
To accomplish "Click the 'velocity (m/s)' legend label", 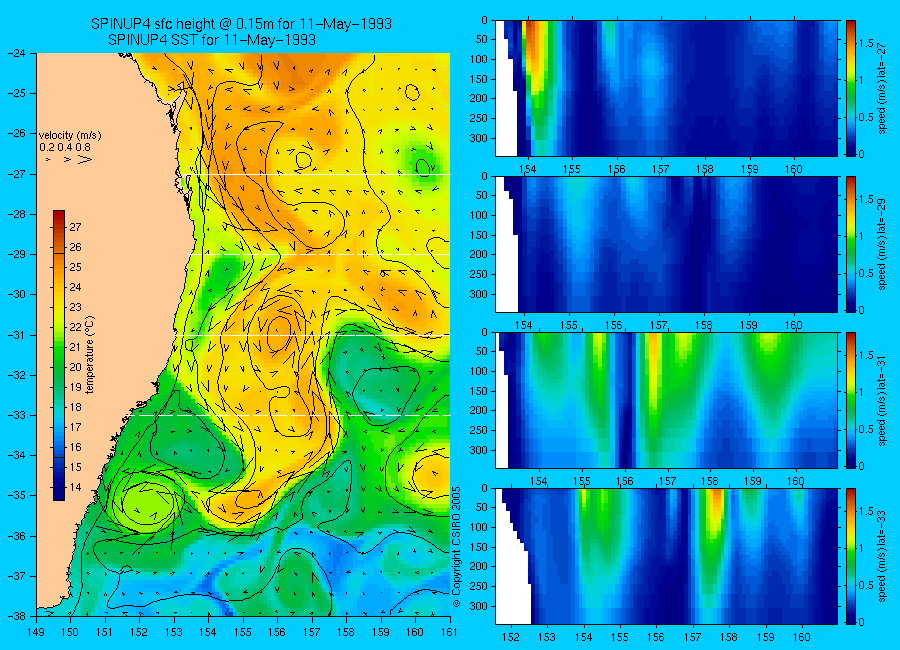I will (70, 136).
